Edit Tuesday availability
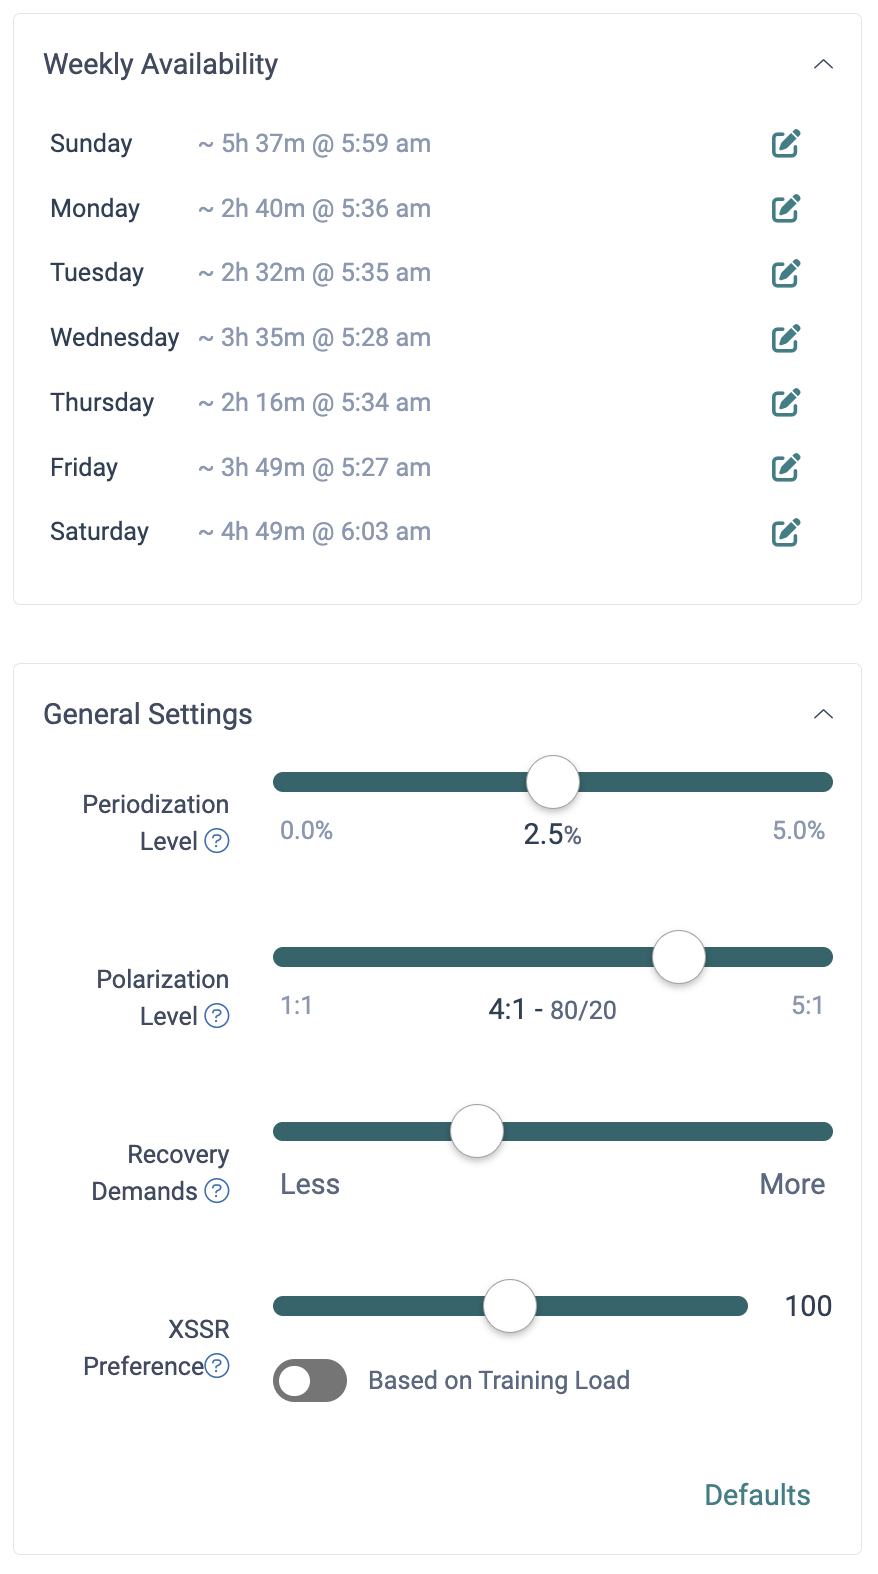Image resolution: width=878 pixels, height=1574 pixels. click(x=786, y=273)
